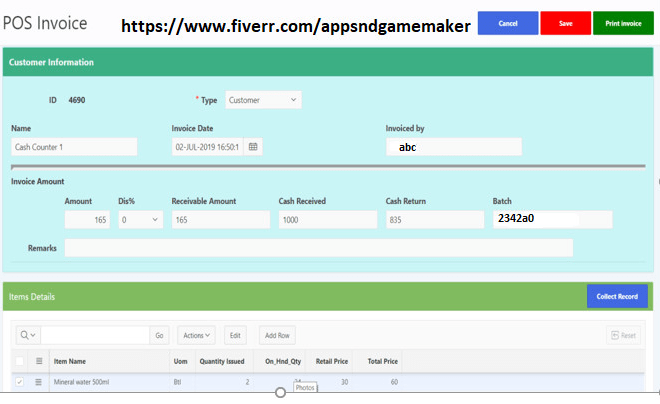Open the Actions menu
The width and height of the screenshot is (660, 404).
[x=196, y=335]
